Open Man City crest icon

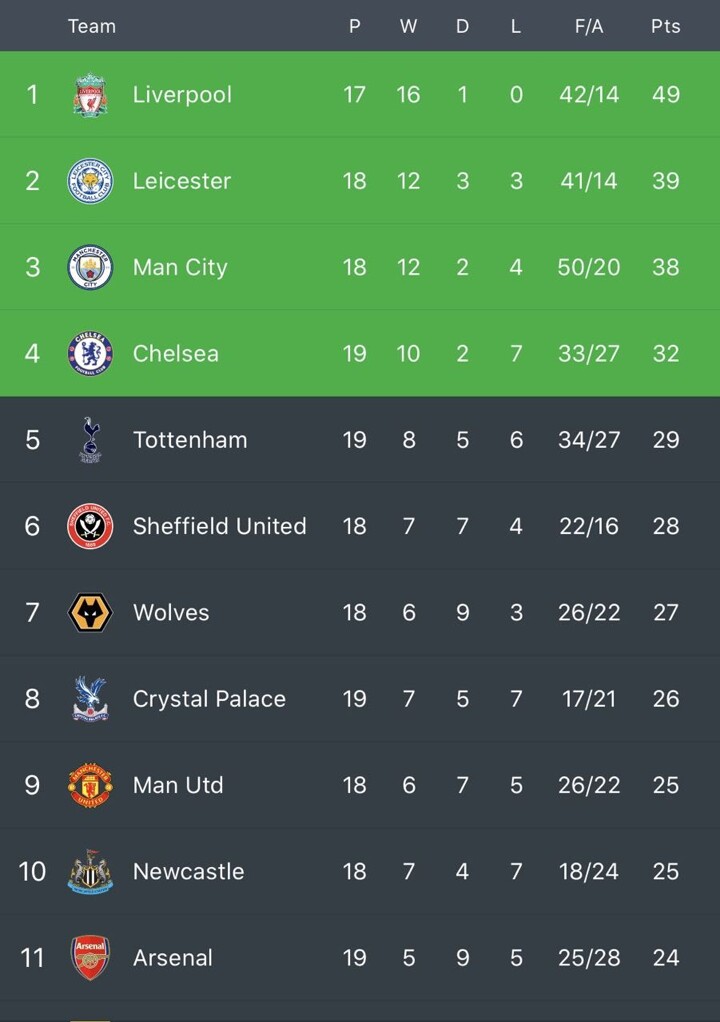coord(90,267)
